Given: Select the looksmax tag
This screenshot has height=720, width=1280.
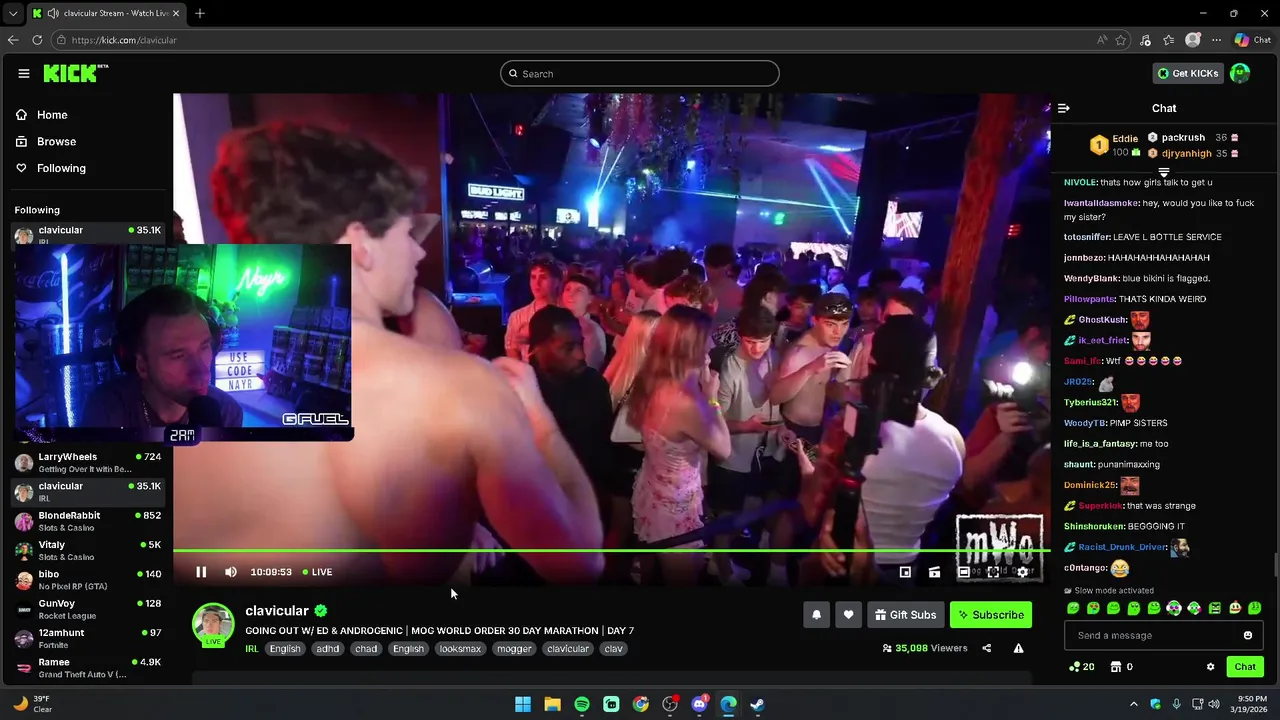Looking at the screenshot, I should tap(460, 649).
